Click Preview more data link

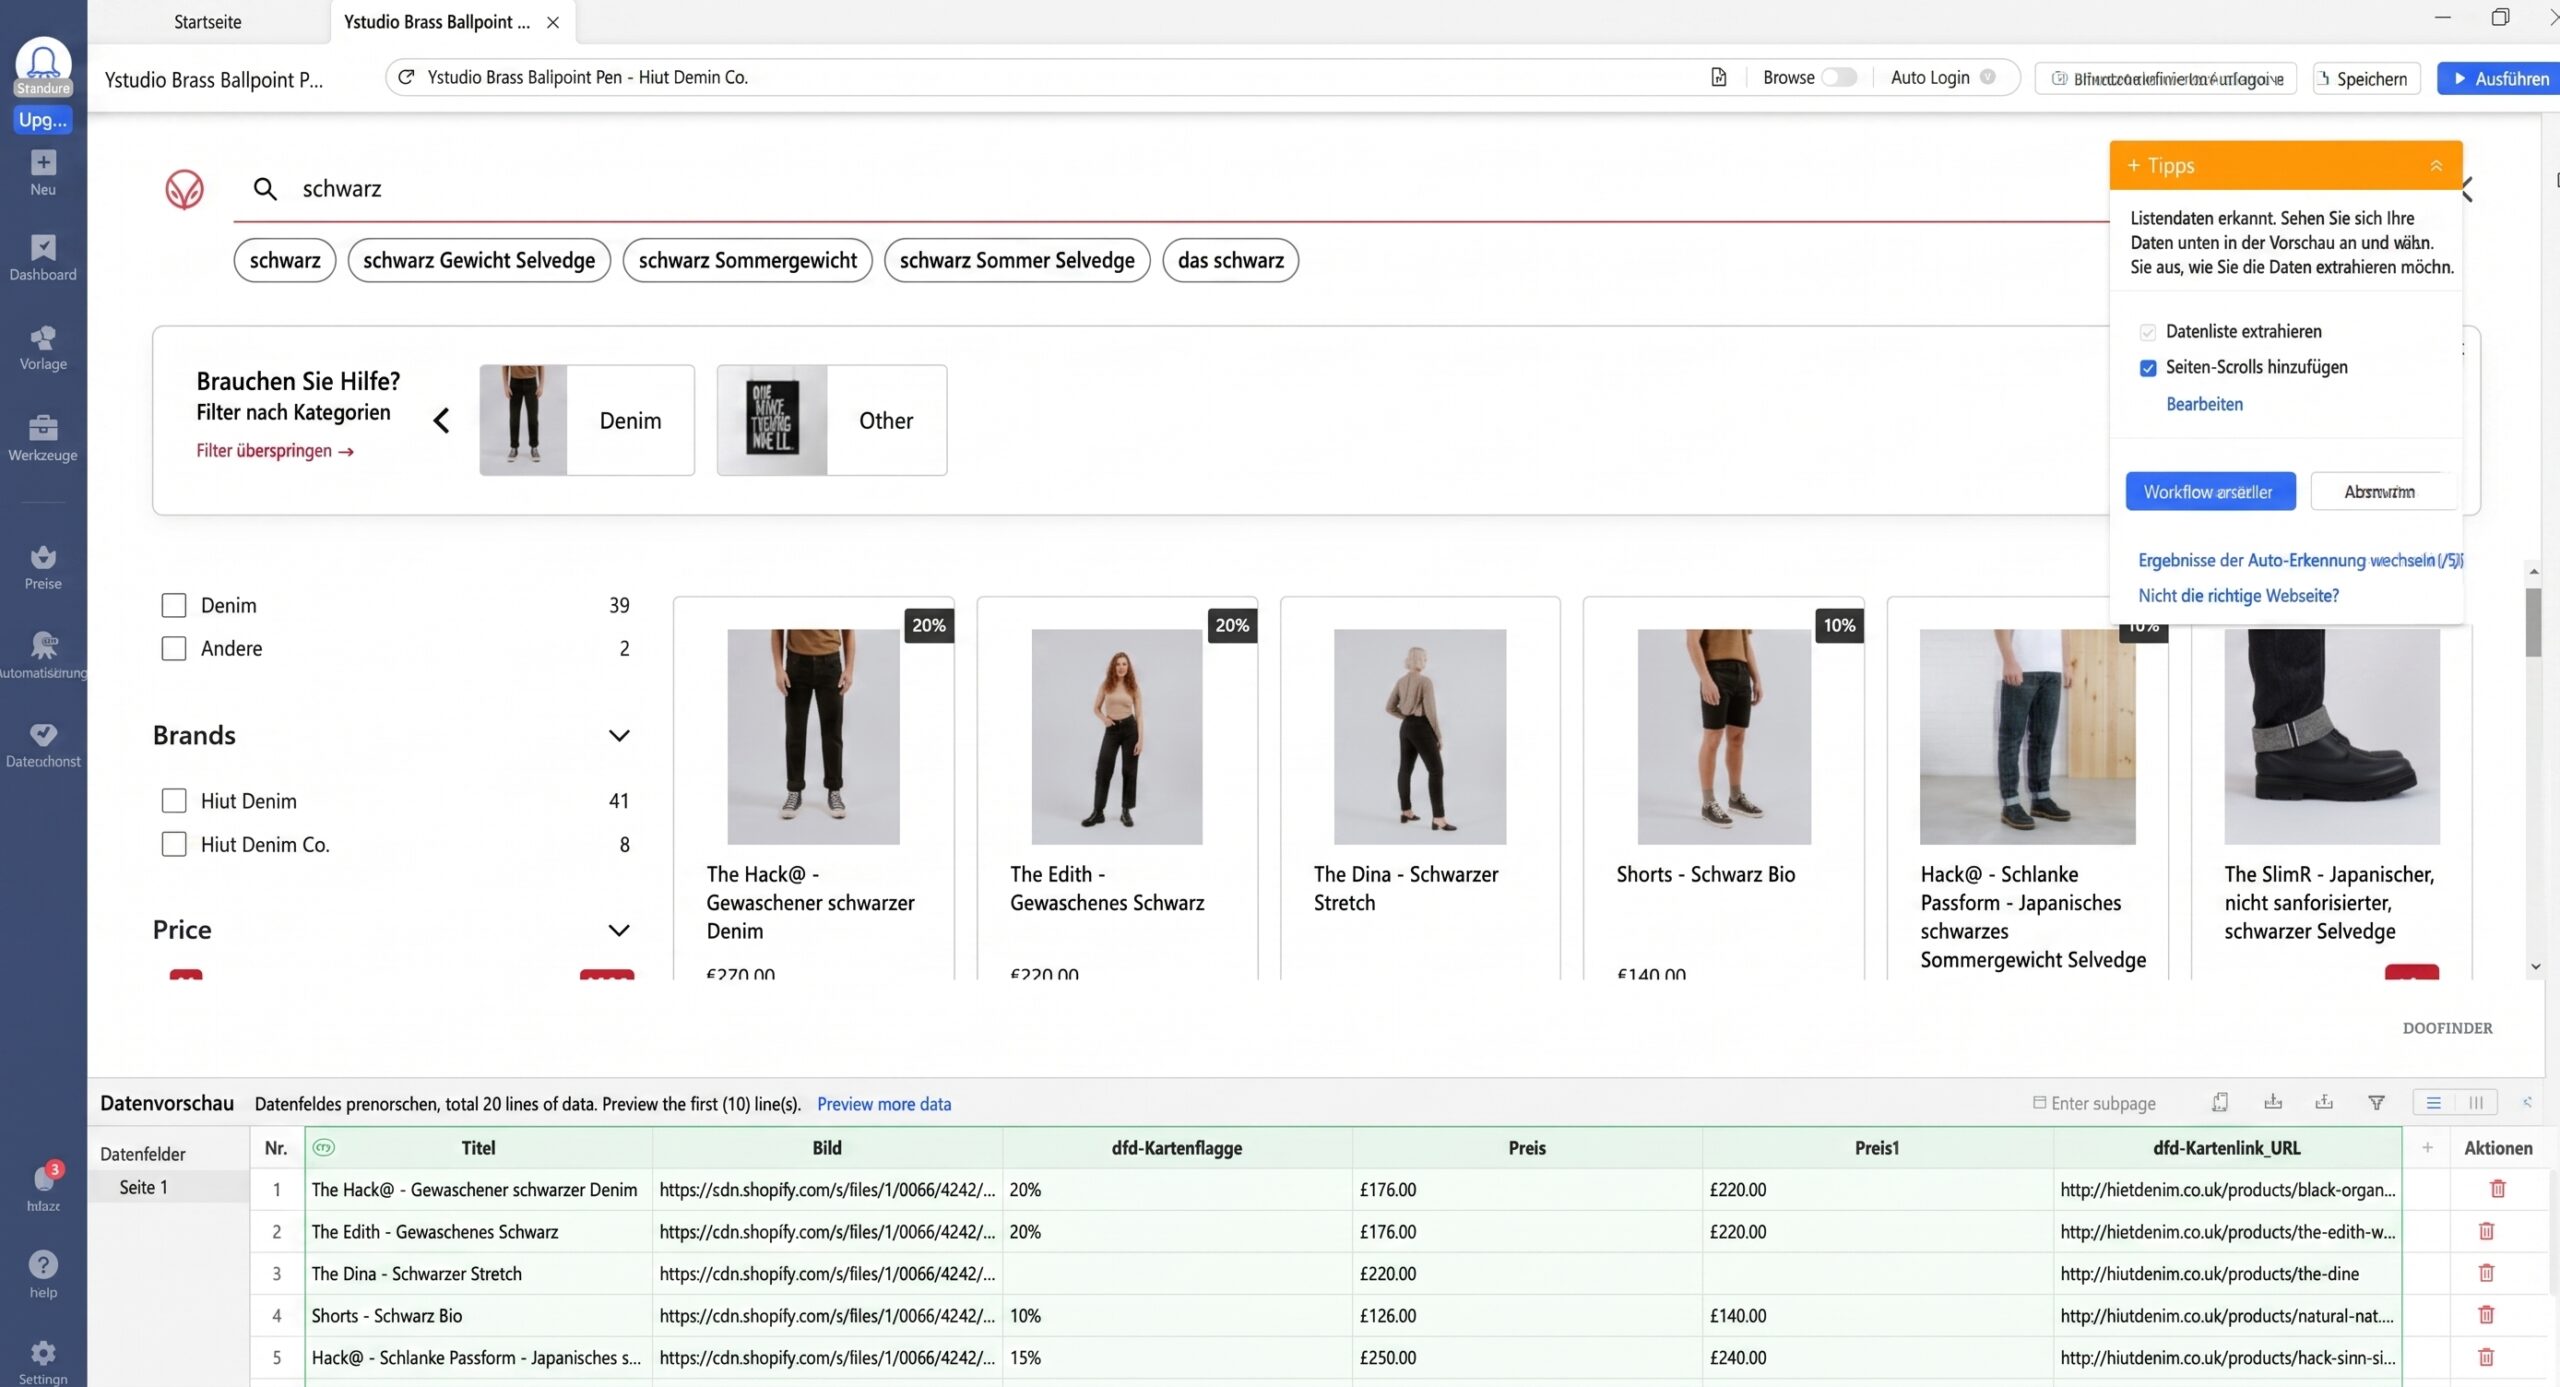[x=884, y=1104]
